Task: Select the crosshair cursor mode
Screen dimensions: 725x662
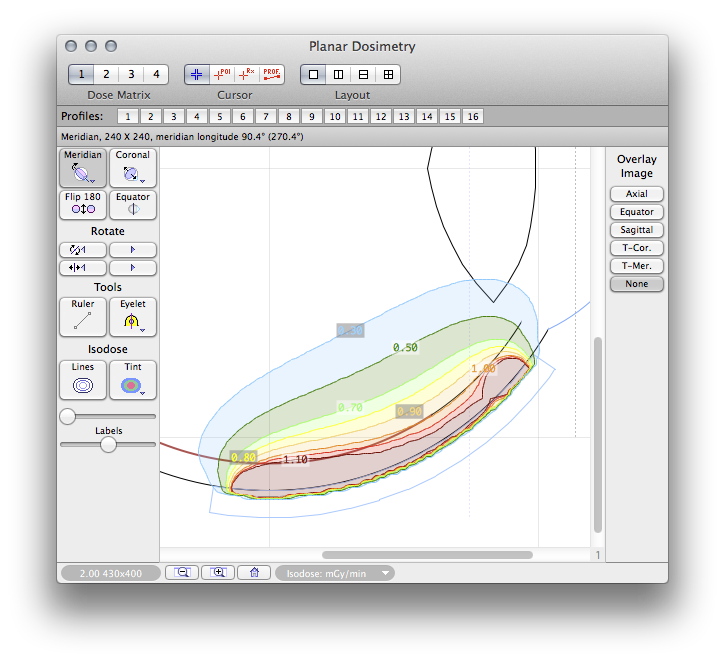Action: 196,74
